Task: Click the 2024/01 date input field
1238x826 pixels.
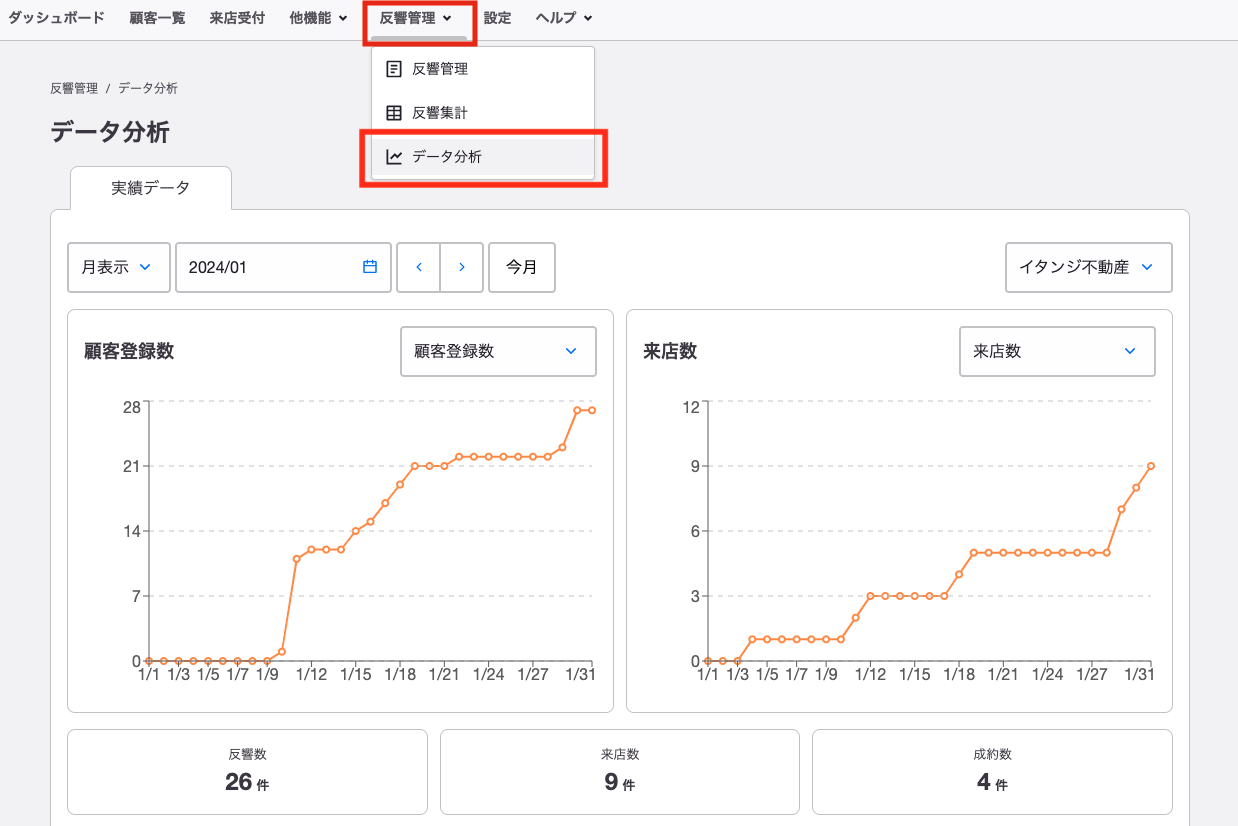Action: click(x=283, y=267)
